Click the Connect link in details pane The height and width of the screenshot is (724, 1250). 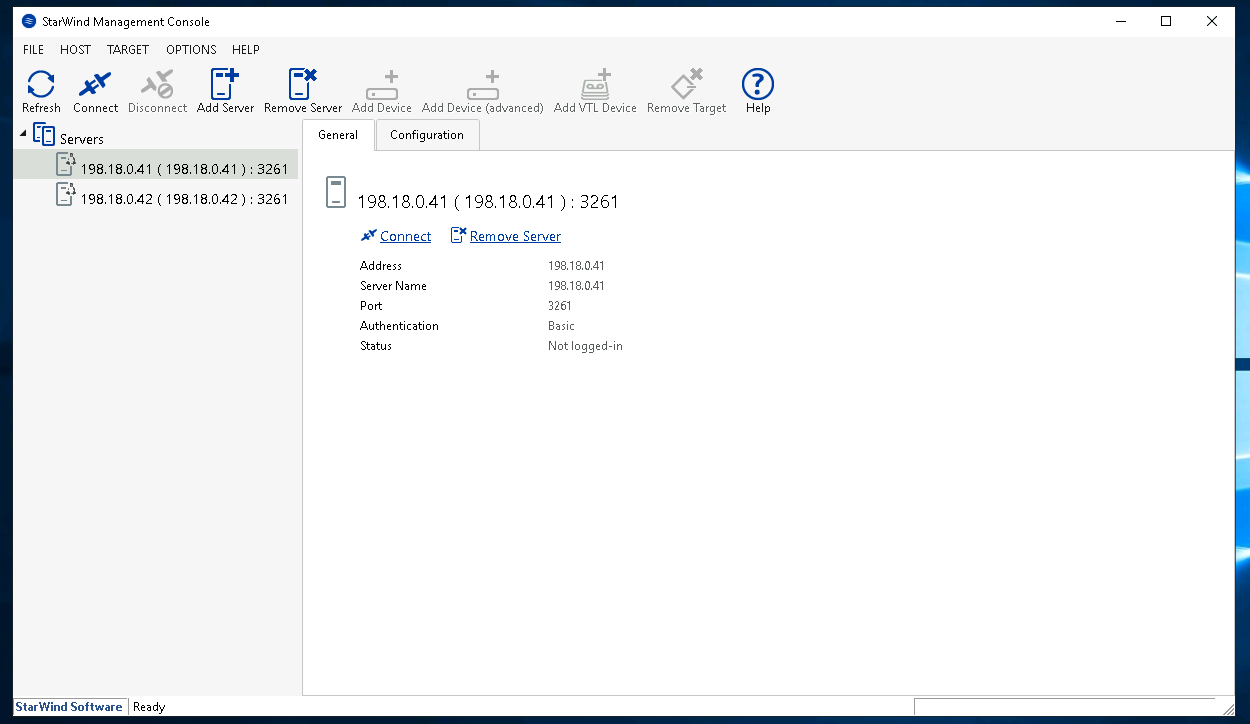(405, 237)
